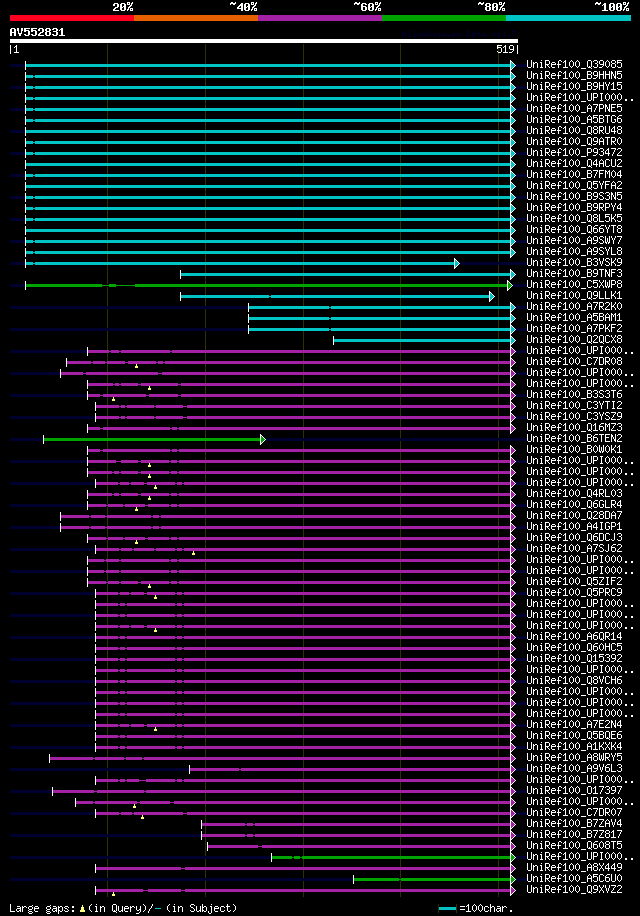Open hit UniRef100_A7SJ62
Viewport: 640px width, 916px height.
574,549
